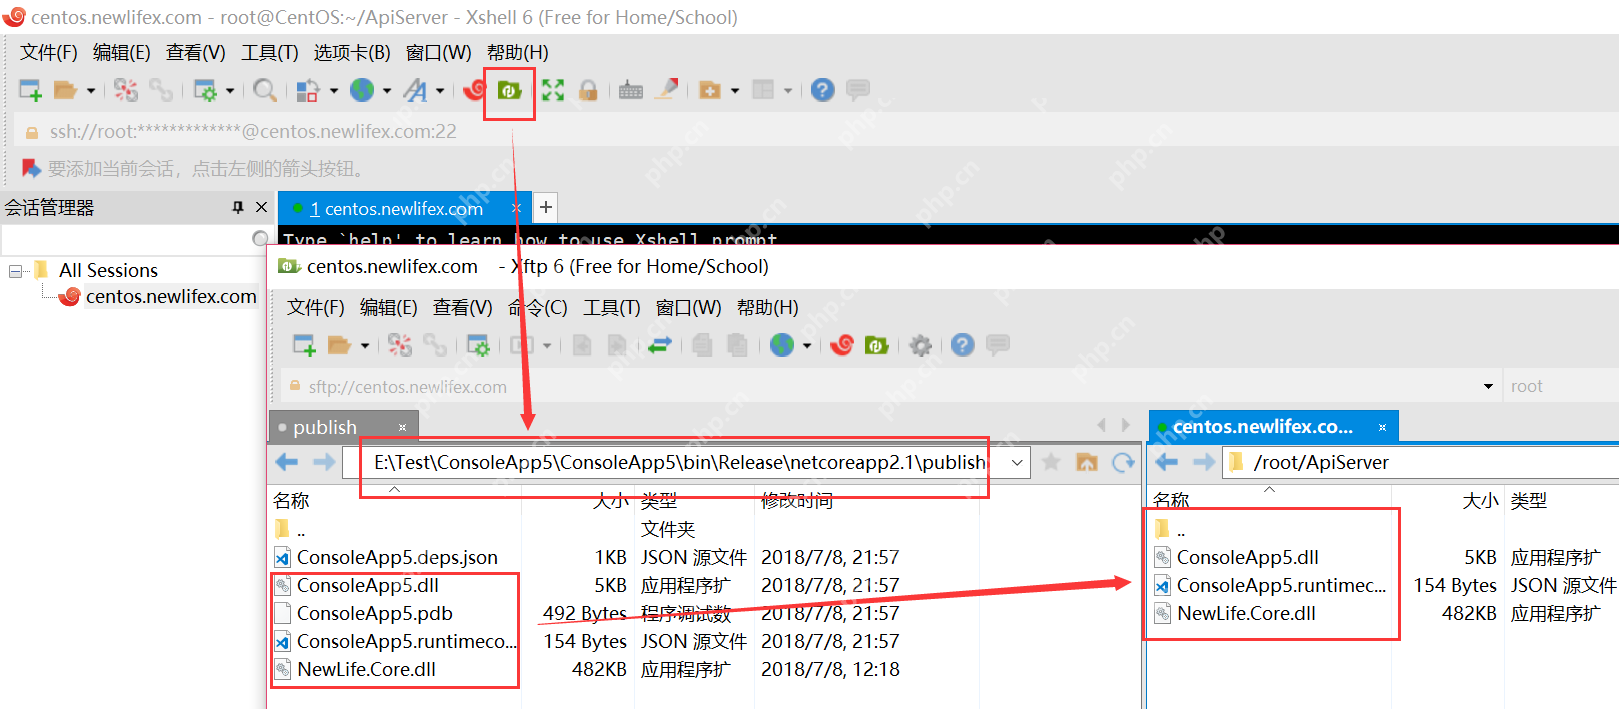Screen dimensions: 1619x709
Task: Click the globe icon in Xftp toolbar
Action: [782, 345]
